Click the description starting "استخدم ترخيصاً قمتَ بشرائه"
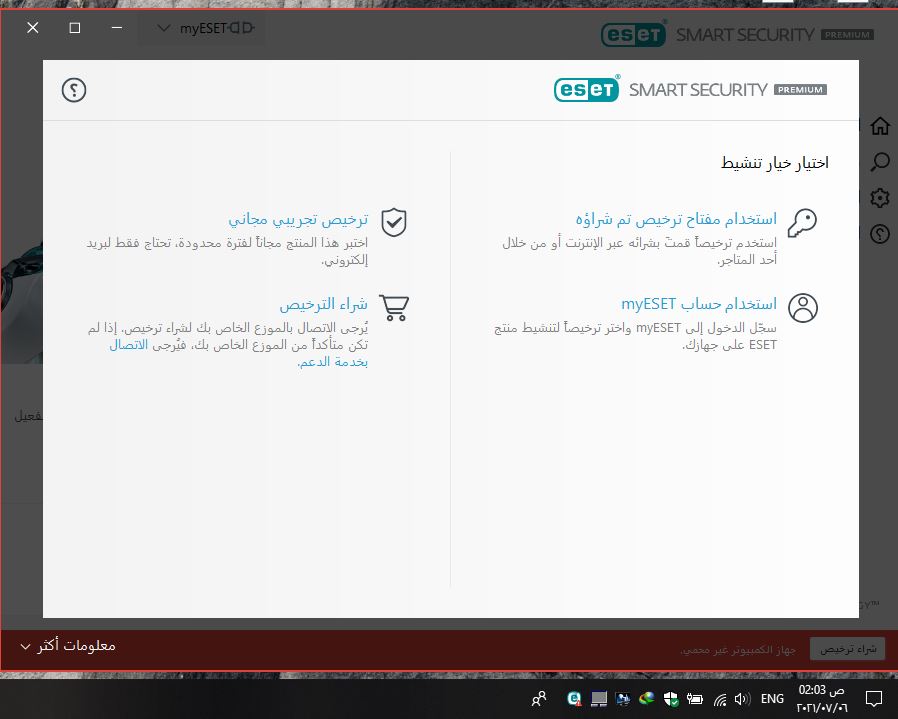This screenshot has height=719, width=898. (x=639, y=252)
